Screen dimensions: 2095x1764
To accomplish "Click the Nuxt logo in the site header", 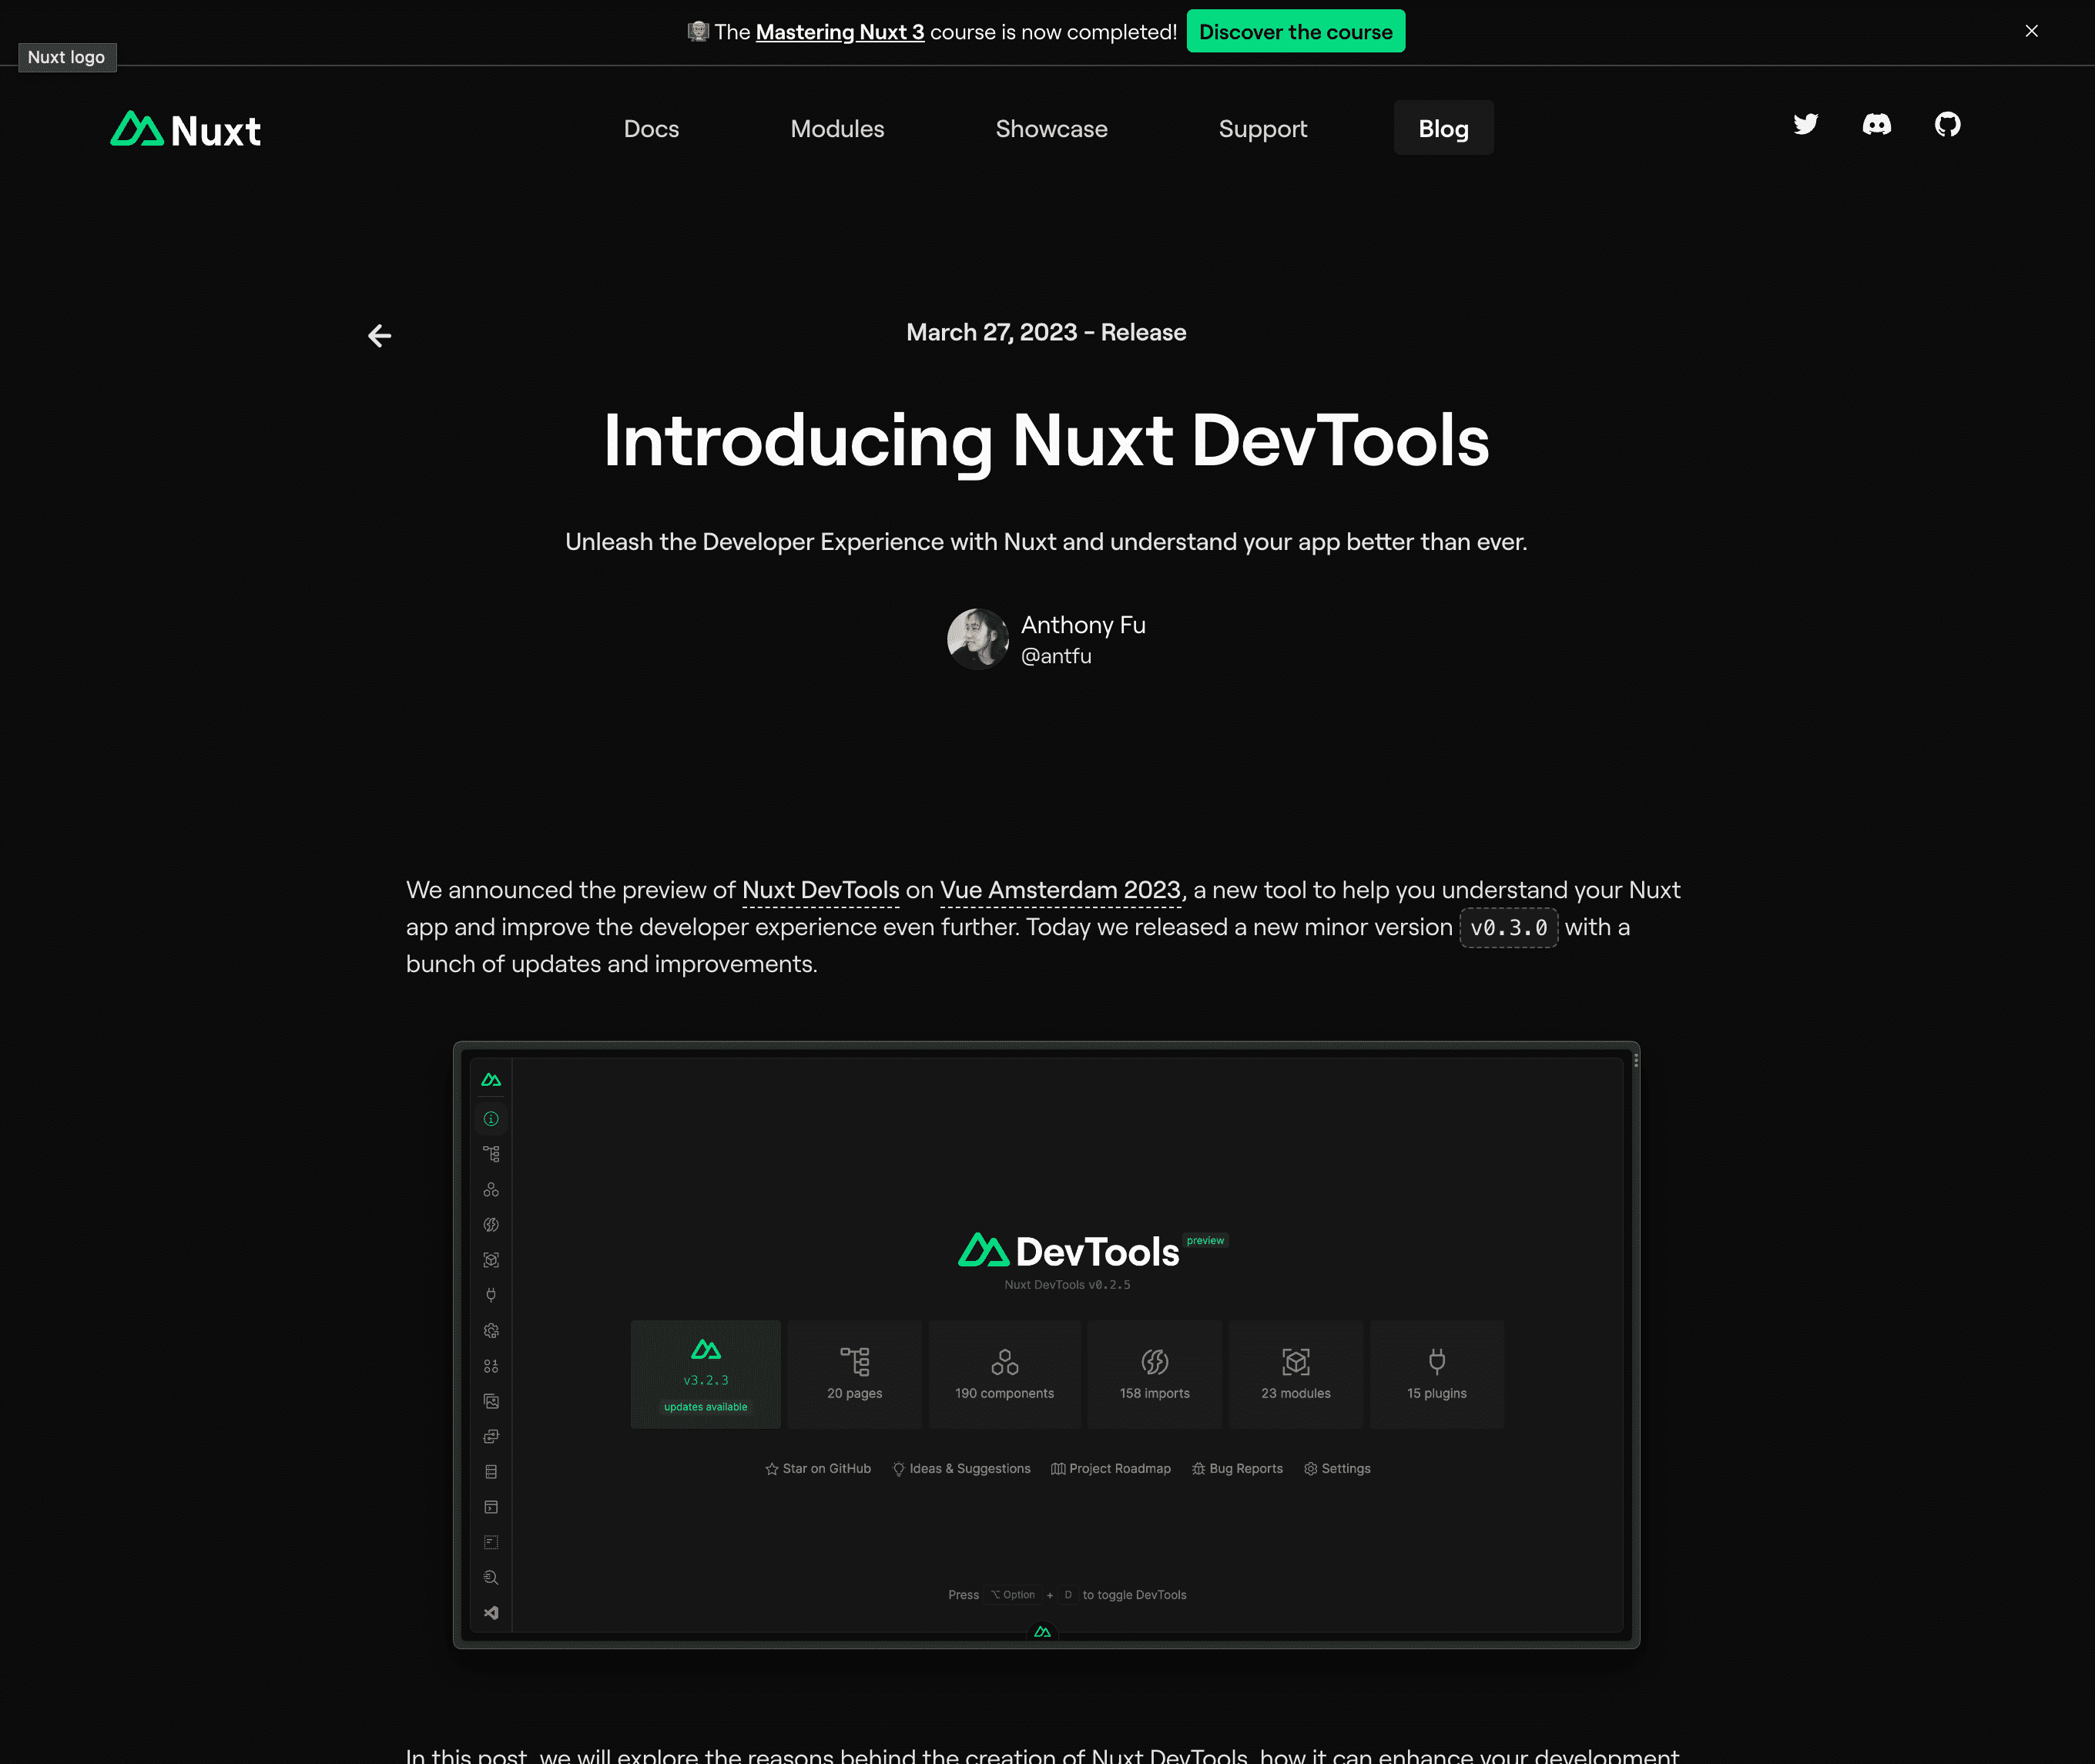I will (186, 130).
